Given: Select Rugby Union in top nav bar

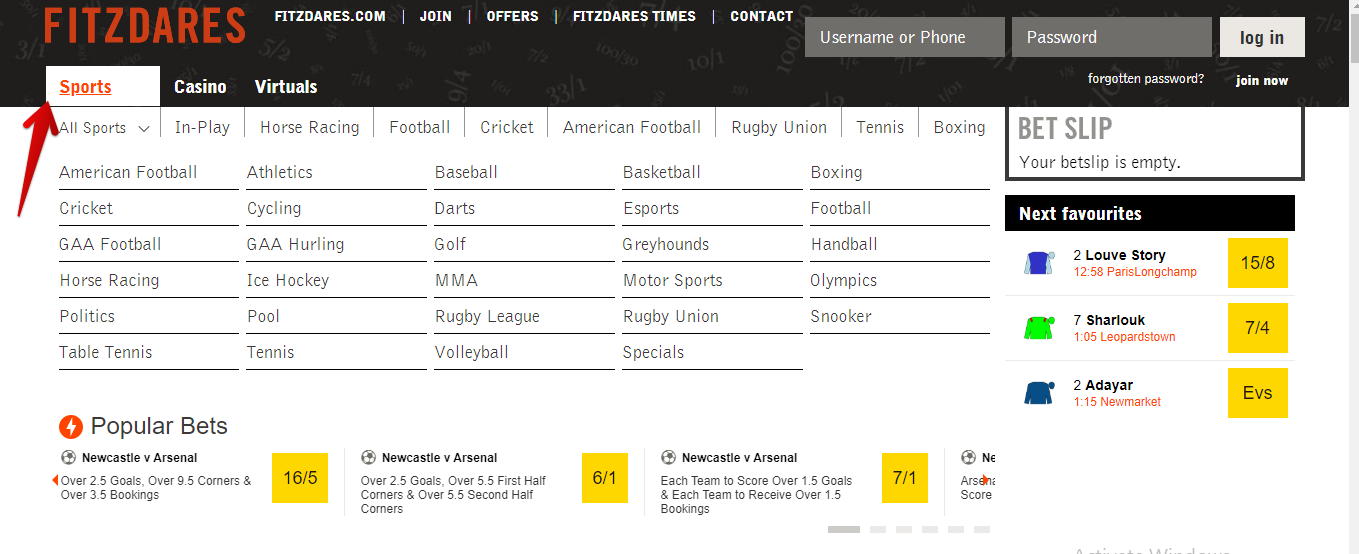Looking at the screenshot, I should [x=779, y=128].
